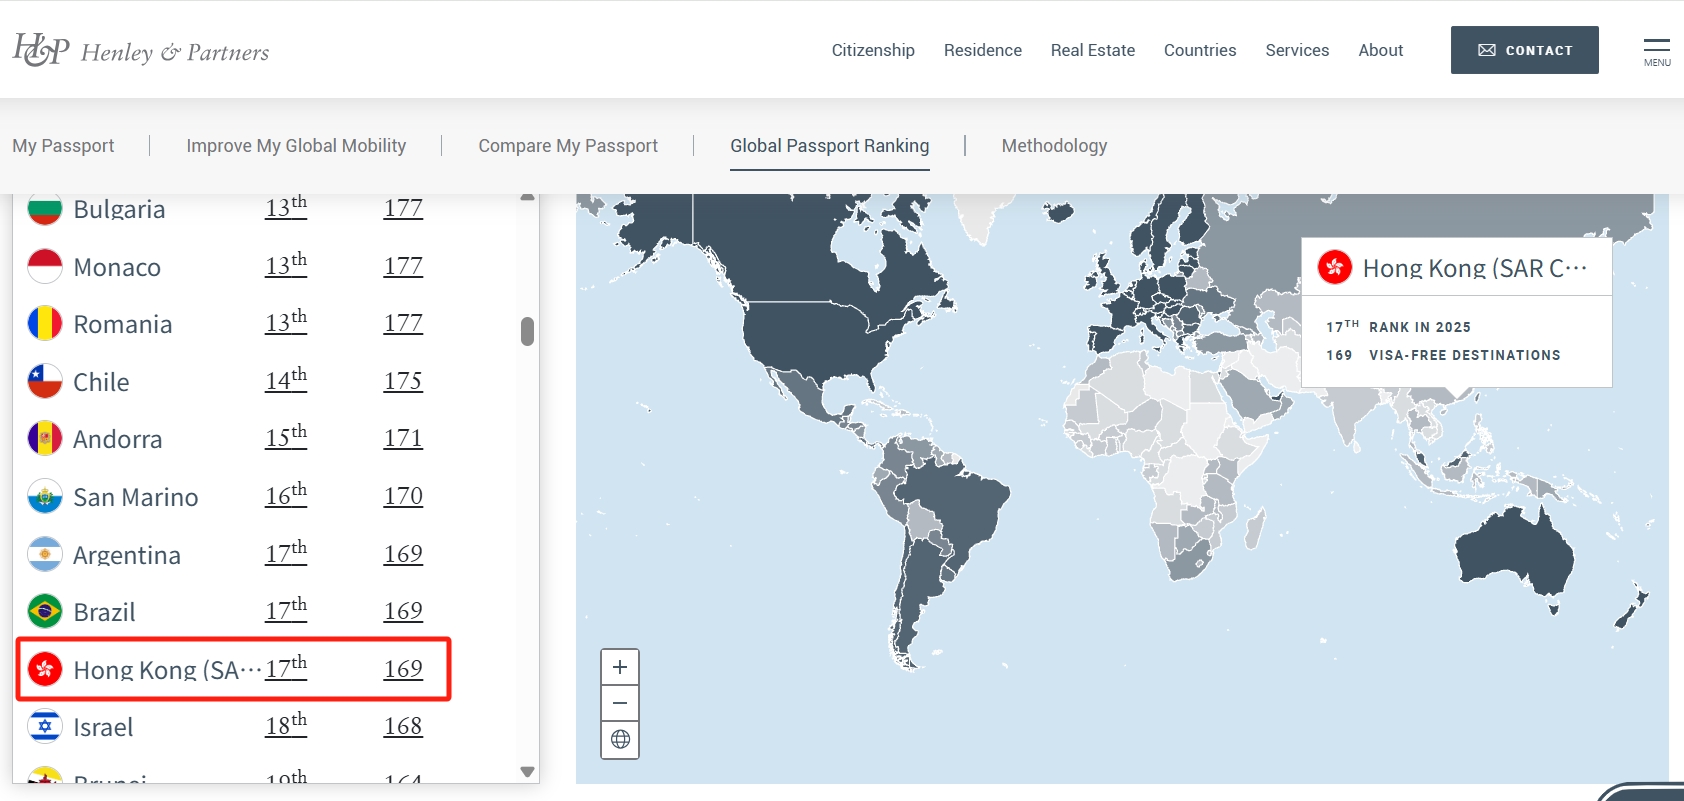Reset map view with globe icon
Screen dimensions: 1684x801
pyautogui.click(x=620, y=740)
